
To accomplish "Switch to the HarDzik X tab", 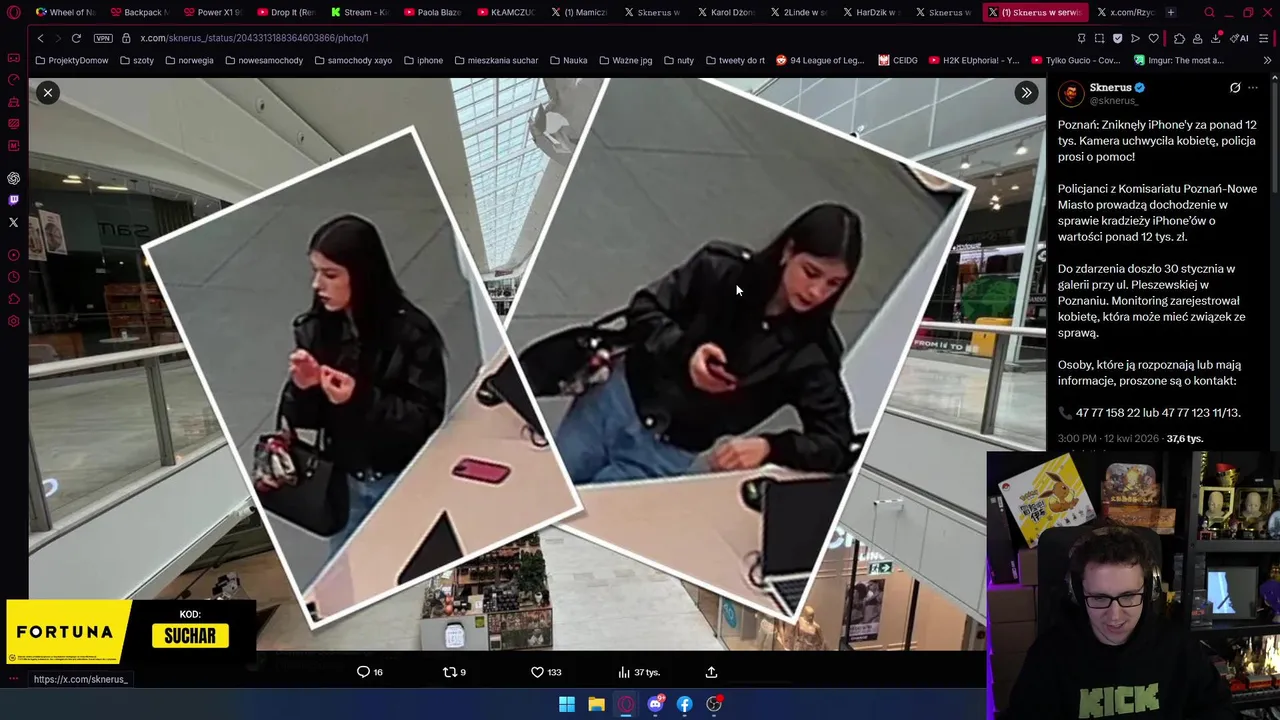I will [x=873, y=12].
